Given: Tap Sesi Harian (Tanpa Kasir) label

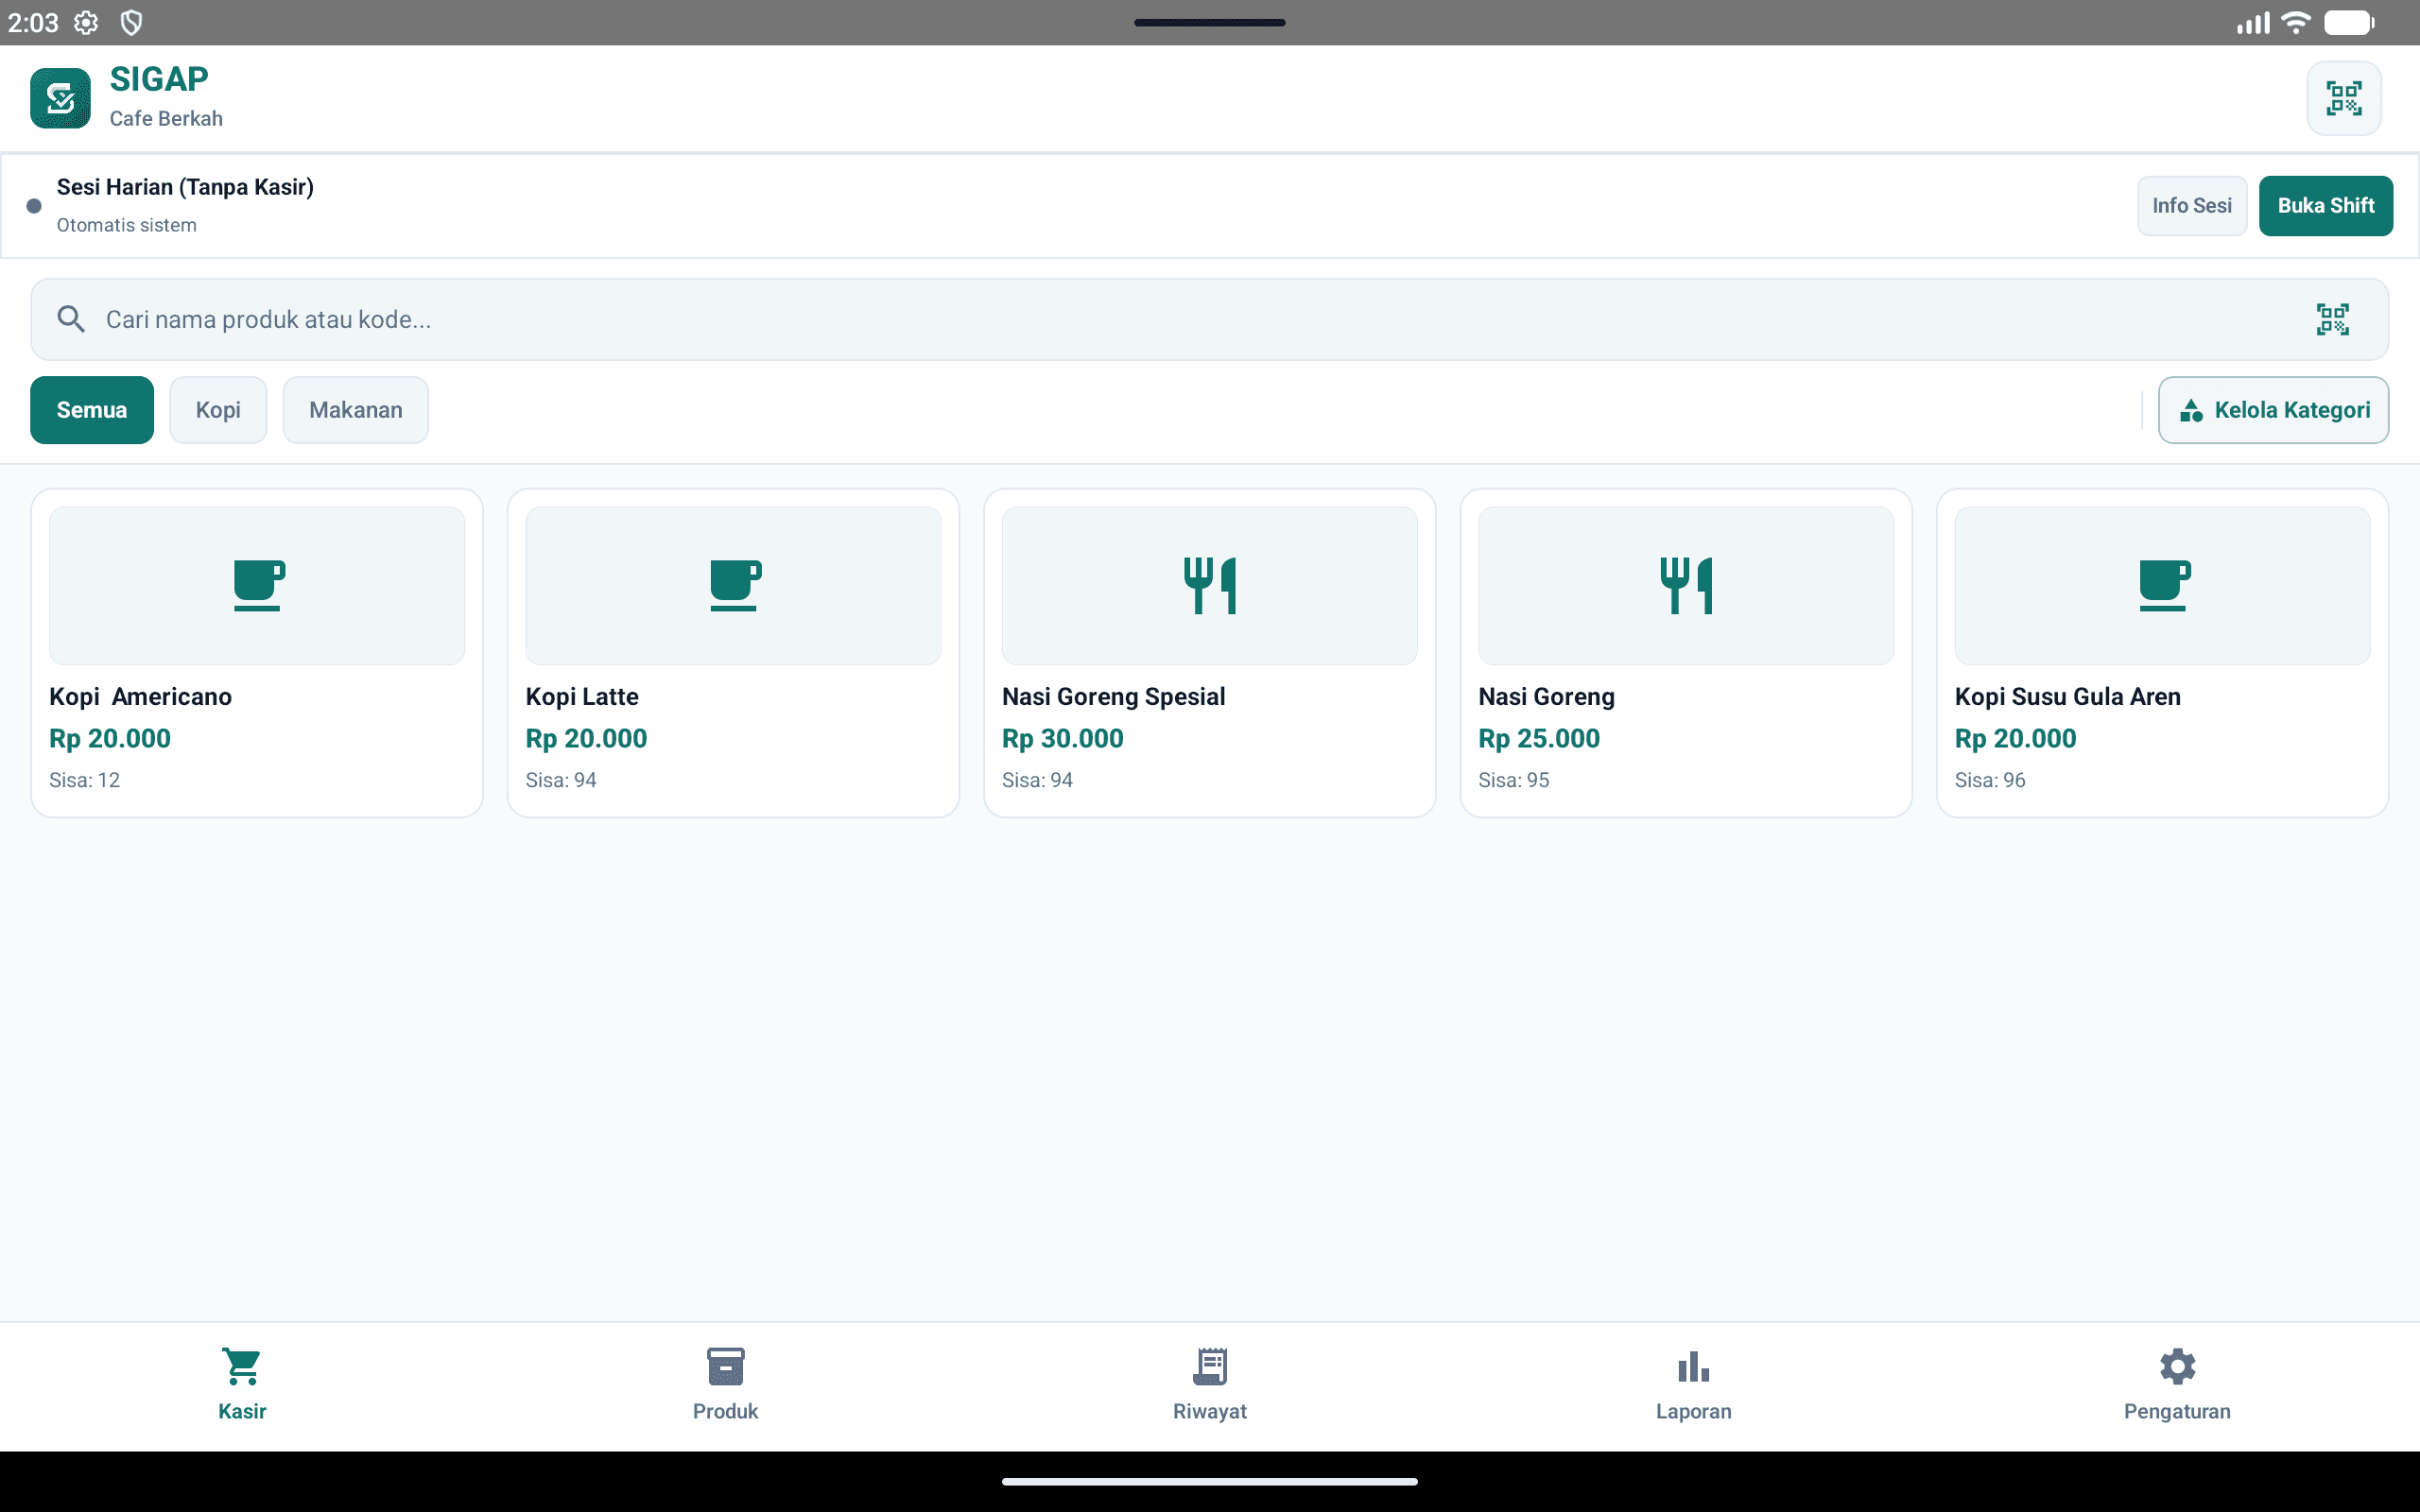Looking at the screenshot, I should pyautogui.click(x=185, y=187).
